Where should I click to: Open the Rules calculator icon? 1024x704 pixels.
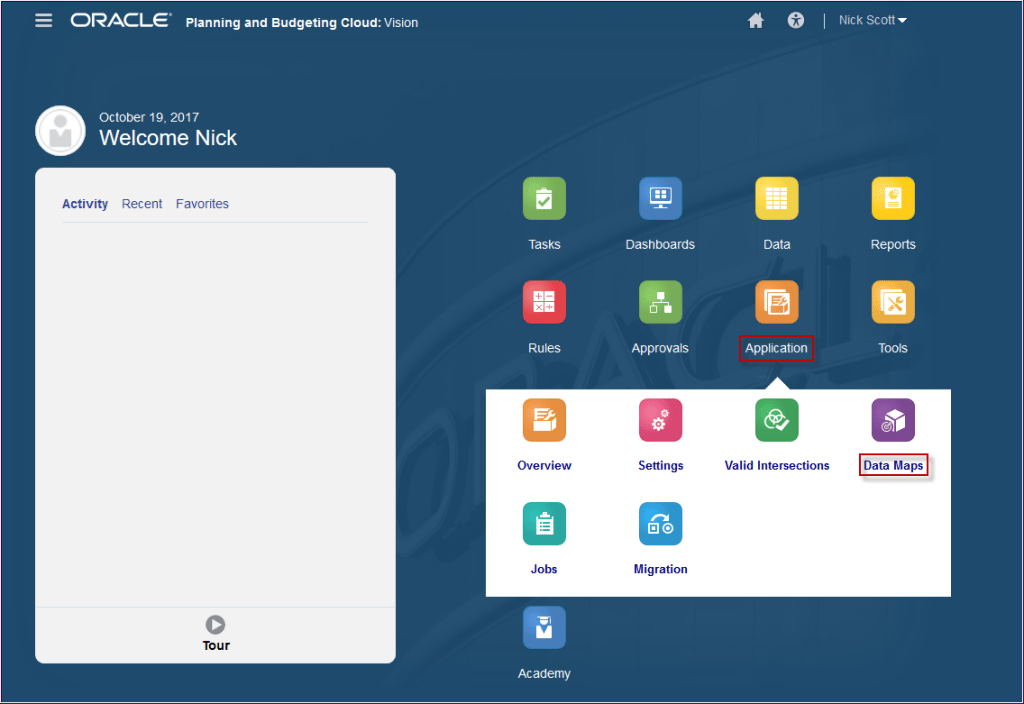[x=544, y=302]
